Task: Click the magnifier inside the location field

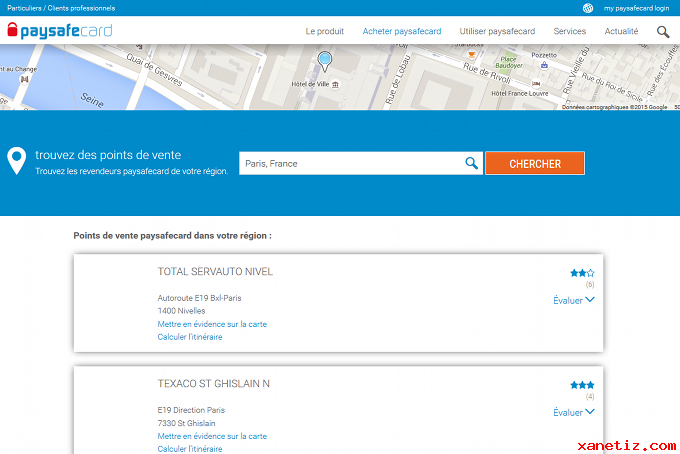Action: coord(471,163)
